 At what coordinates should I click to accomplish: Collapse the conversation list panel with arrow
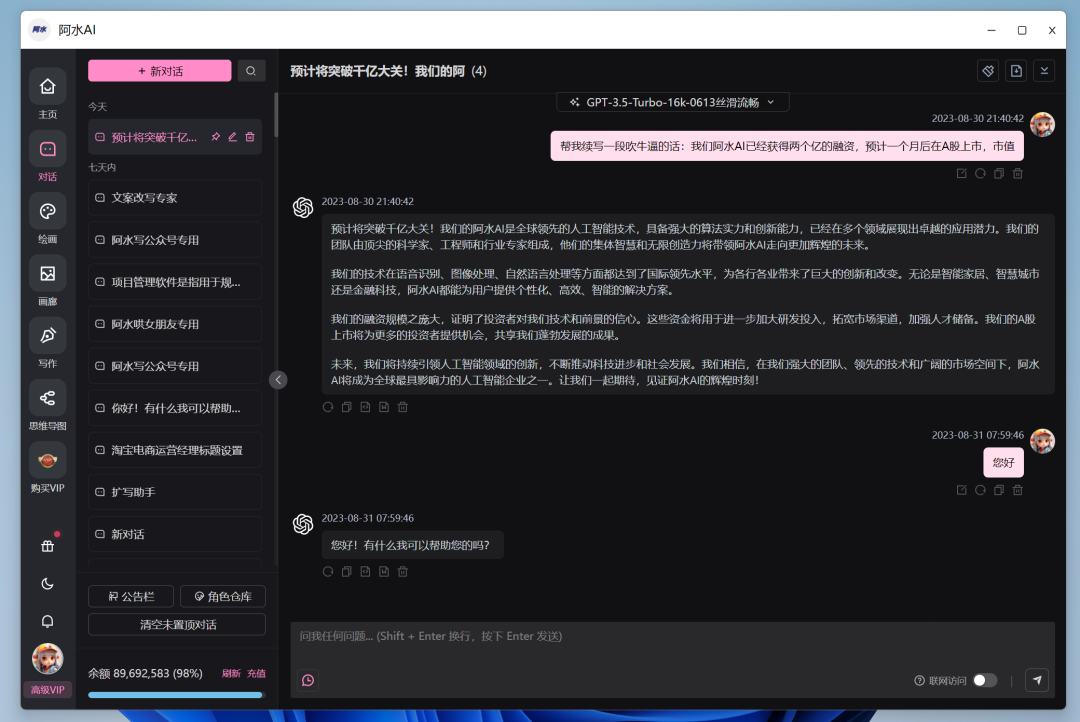pos(278,380)
